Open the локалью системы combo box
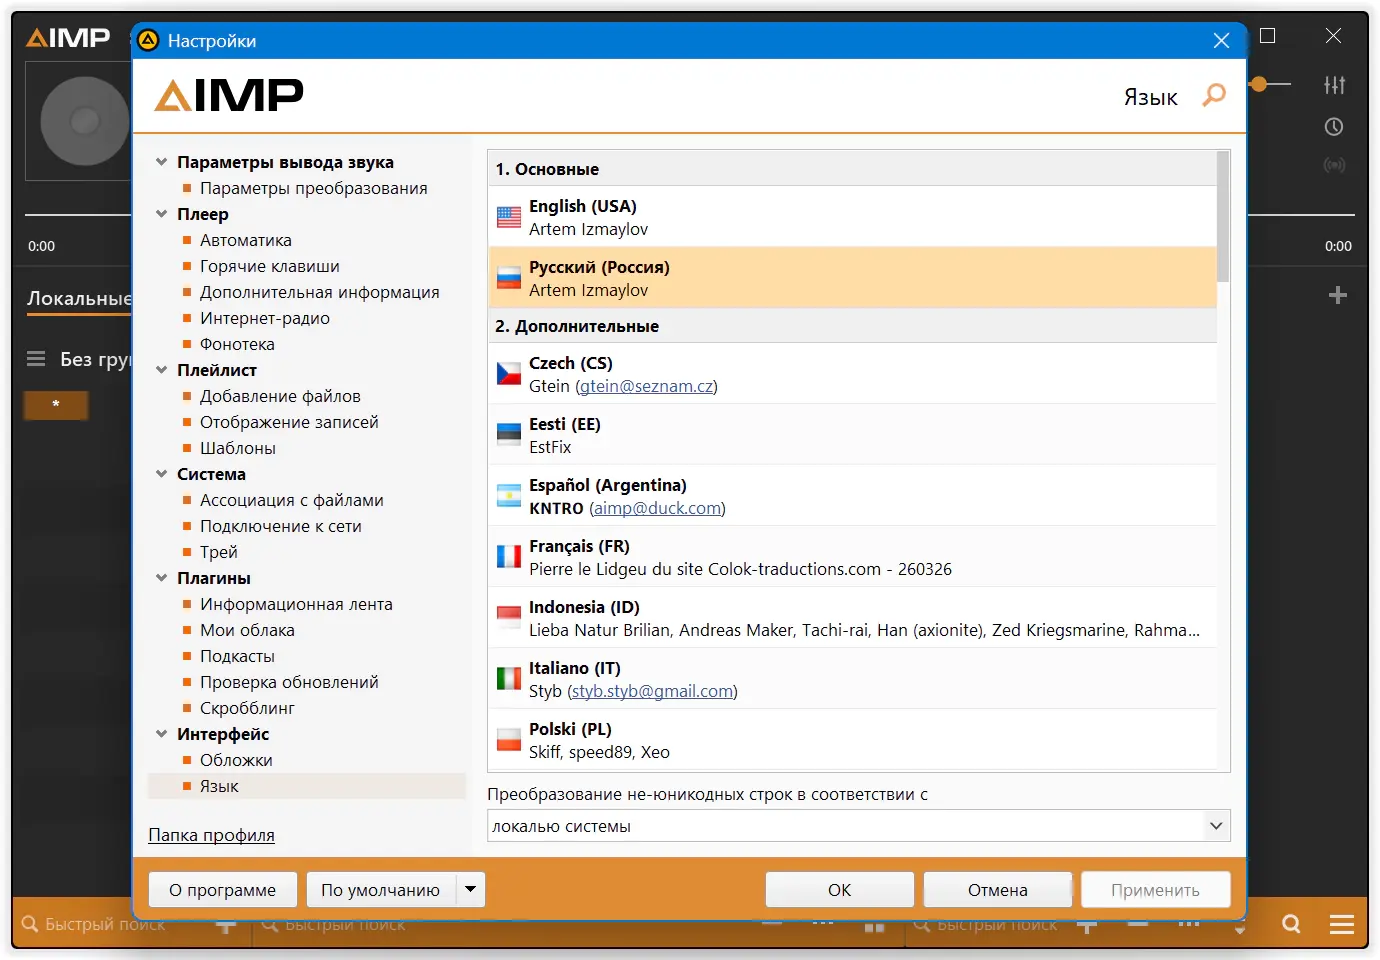Image resolution: width=1380 pixels, height=960 pixels. coord(859,826)
